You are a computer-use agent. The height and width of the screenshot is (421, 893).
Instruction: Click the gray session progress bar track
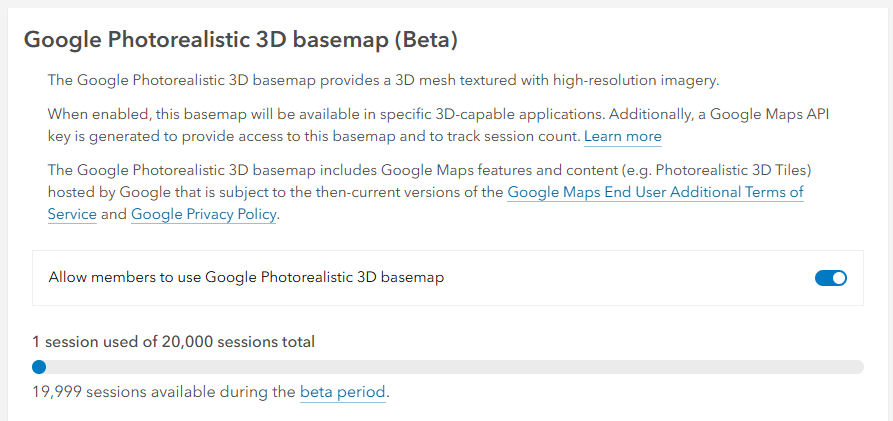click(450, 367)
